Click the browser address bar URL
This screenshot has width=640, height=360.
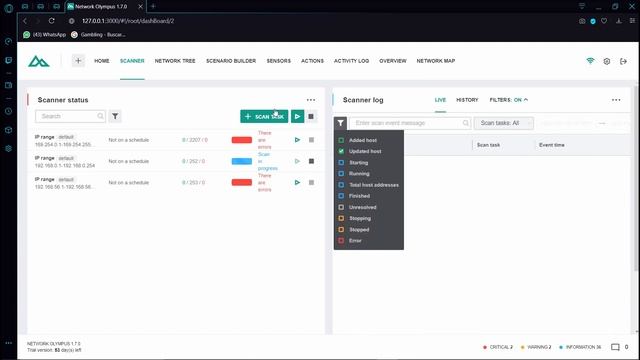pos(128,21)
